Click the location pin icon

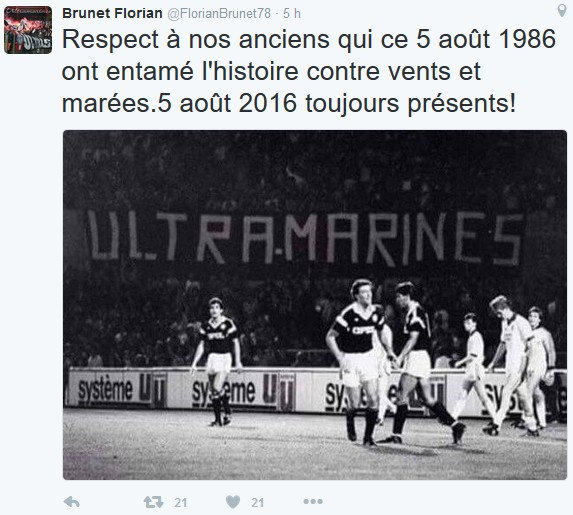[562, 11]
